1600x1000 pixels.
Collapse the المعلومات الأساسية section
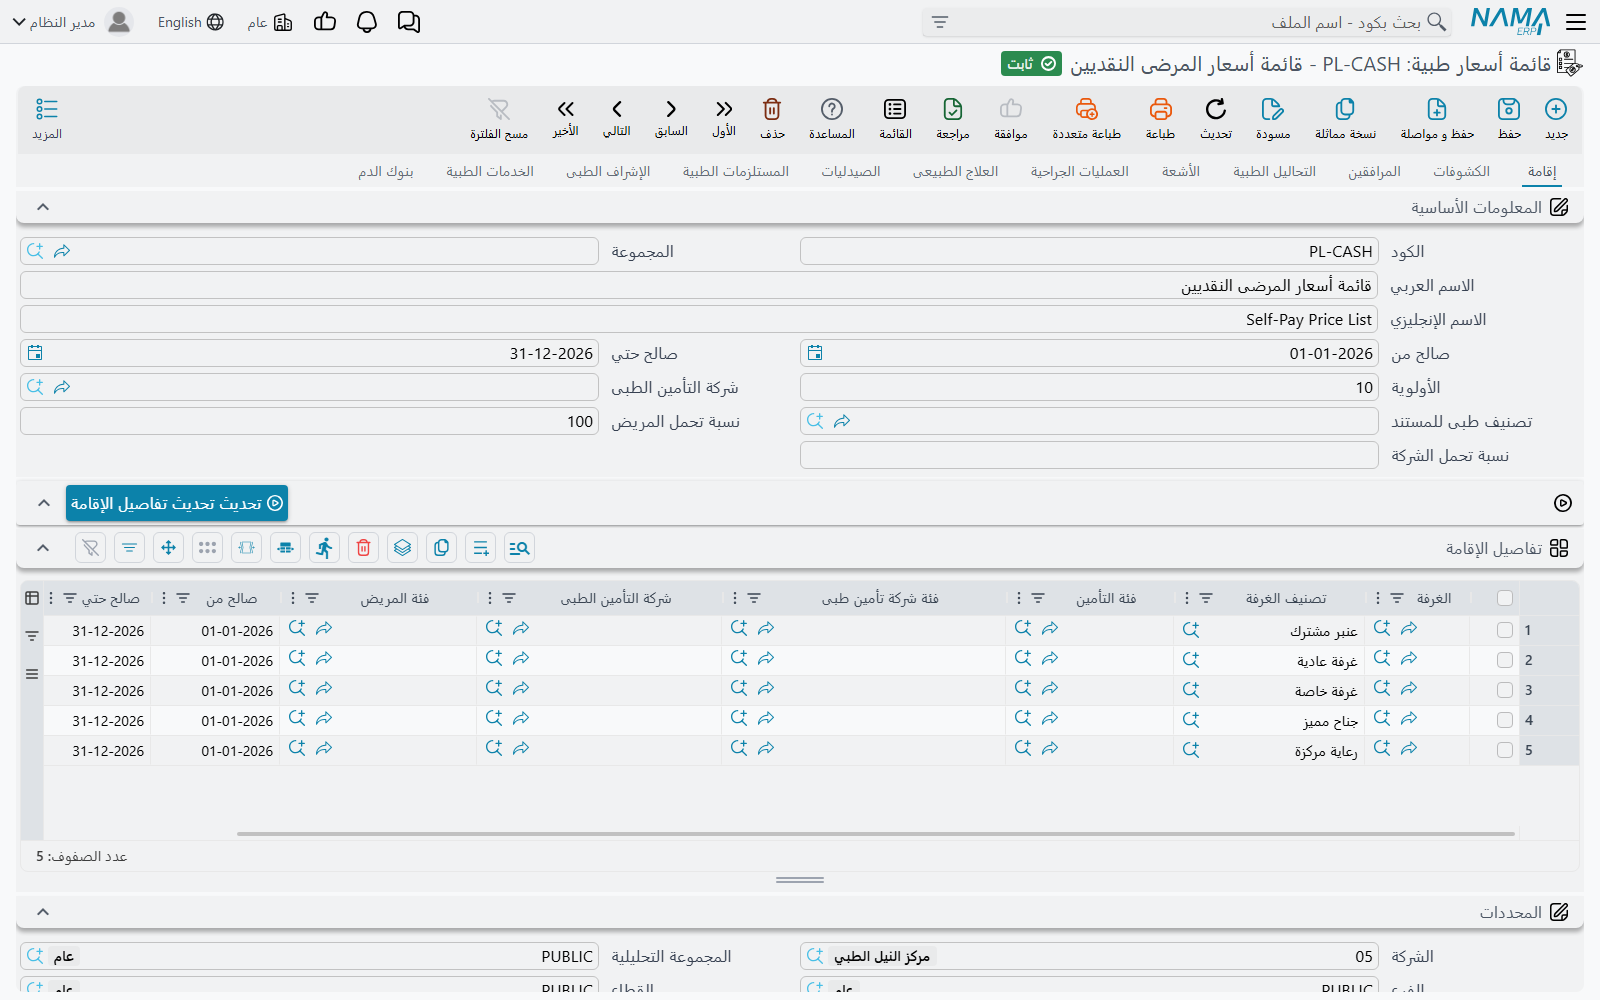(x=43, y=207)
